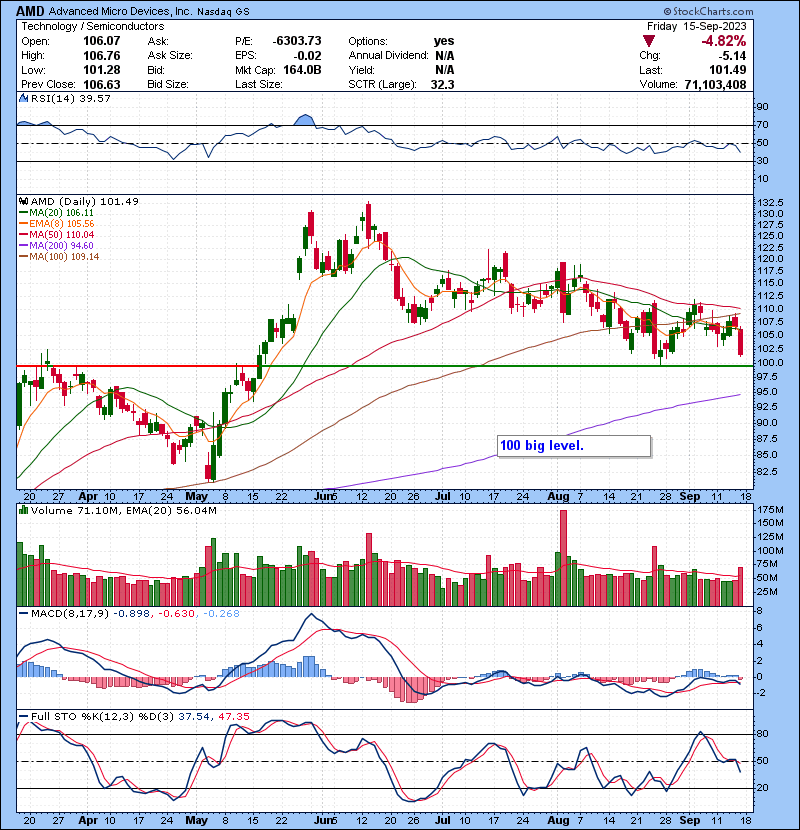Click the RSI(14) 39.57 panel label
Image resolution: width=800 pixels, height=830 pixels.
pyautogui.click(x=70, y=98)
